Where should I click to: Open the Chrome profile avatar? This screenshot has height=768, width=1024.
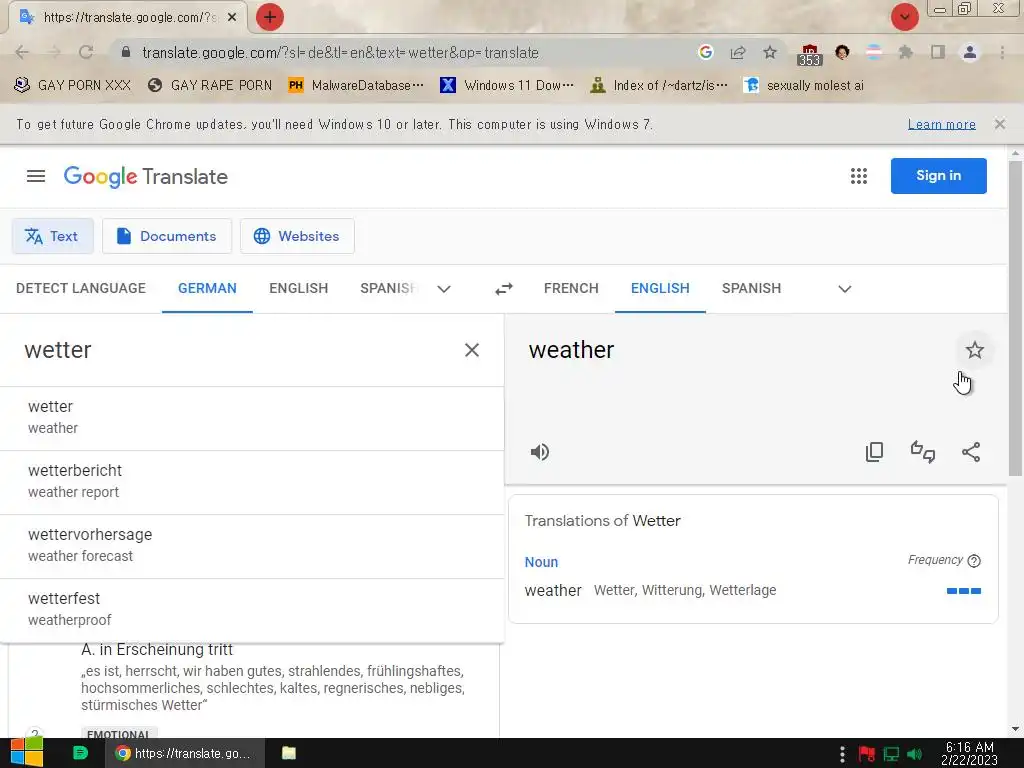pos(970,52)
